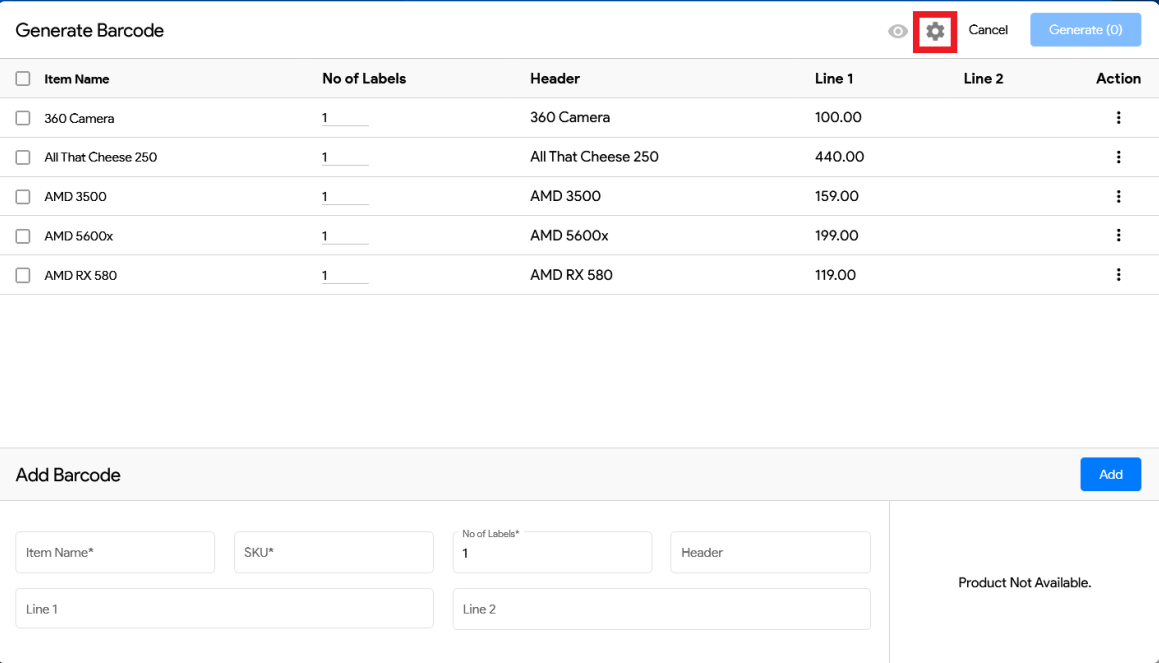The height and width of the screenshot is (663, 1159).
Task: Click Line 1 value 440.00
Action: click(x=840, y=157)
